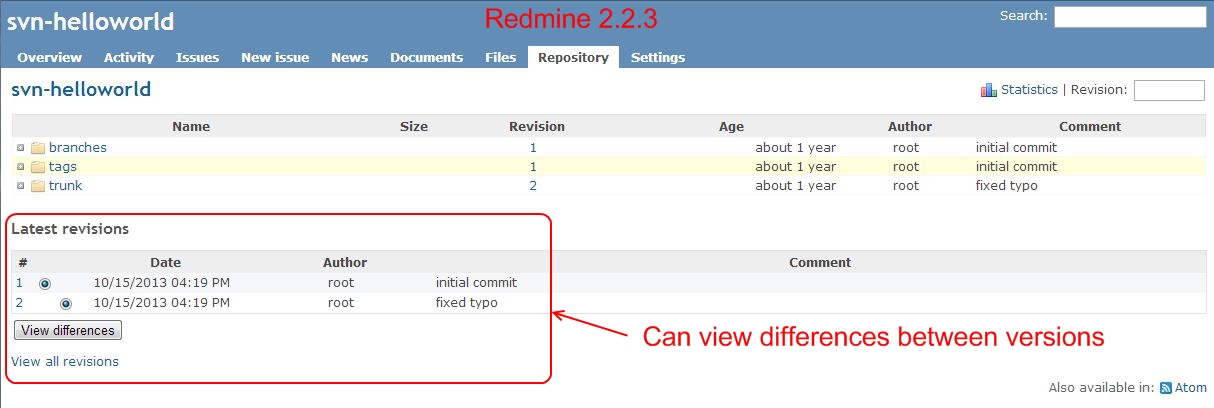Open the Statistics chart icon

(989, 90)
